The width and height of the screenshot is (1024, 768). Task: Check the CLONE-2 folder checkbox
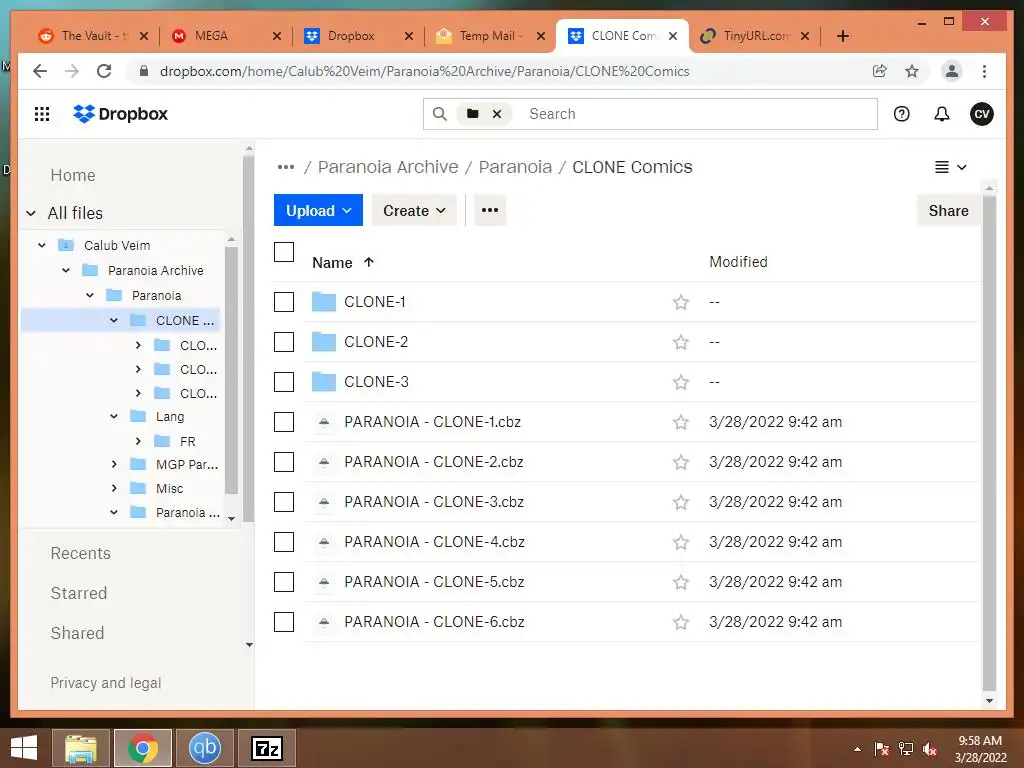tap(284, 342)
